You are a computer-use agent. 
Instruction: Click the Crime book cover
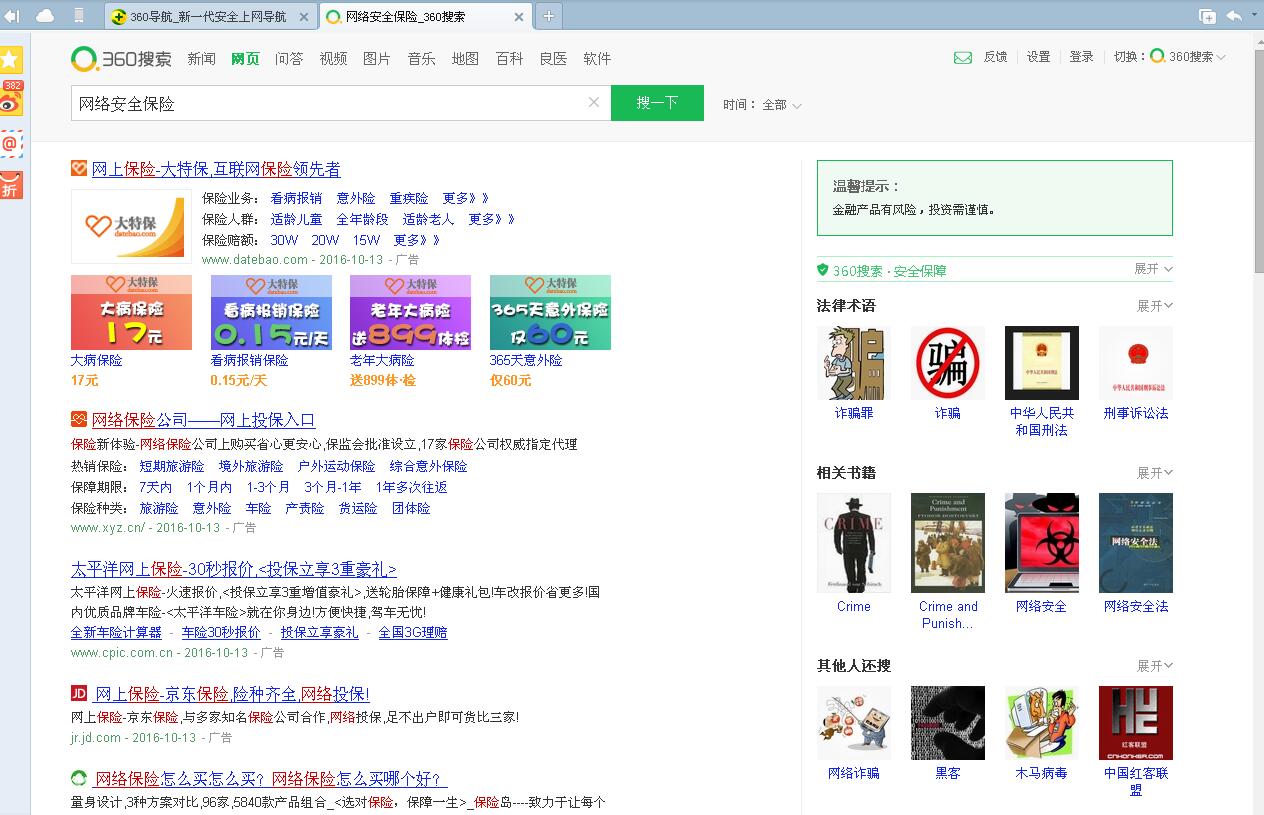(854, 543)
